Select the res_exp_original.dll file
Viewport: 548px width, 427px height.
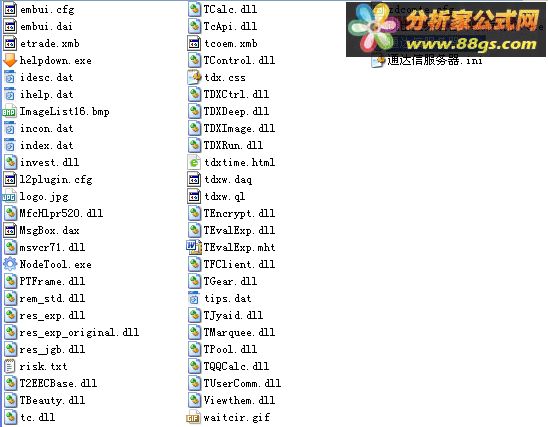click(x=71, y=332)
